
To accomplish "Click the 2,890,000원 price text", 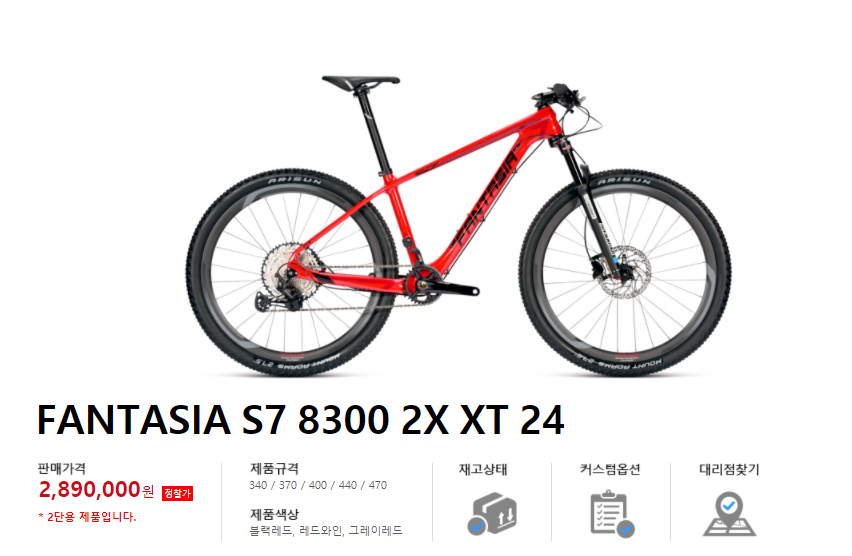I will point(97,490).
